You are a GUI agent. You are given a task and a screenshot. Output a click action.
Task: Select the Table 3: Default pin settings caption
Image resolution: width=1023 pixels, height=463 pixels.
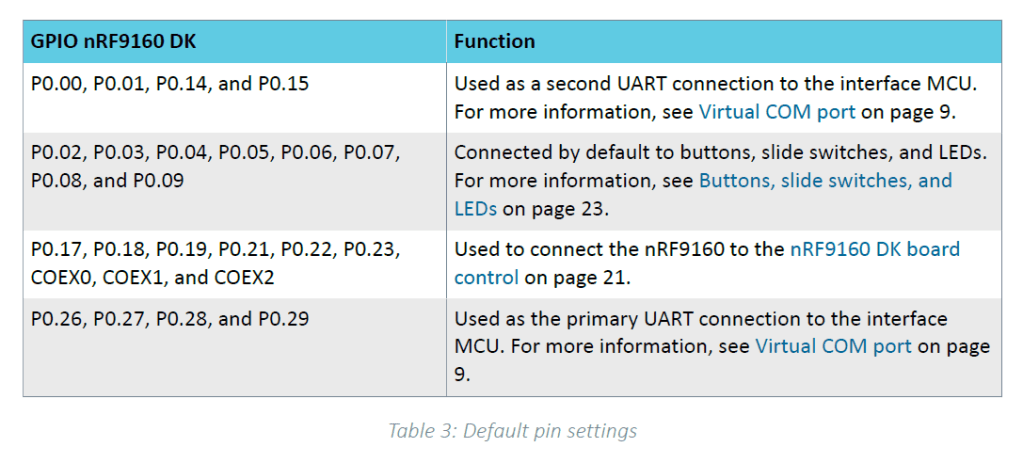tap(511, 431)
